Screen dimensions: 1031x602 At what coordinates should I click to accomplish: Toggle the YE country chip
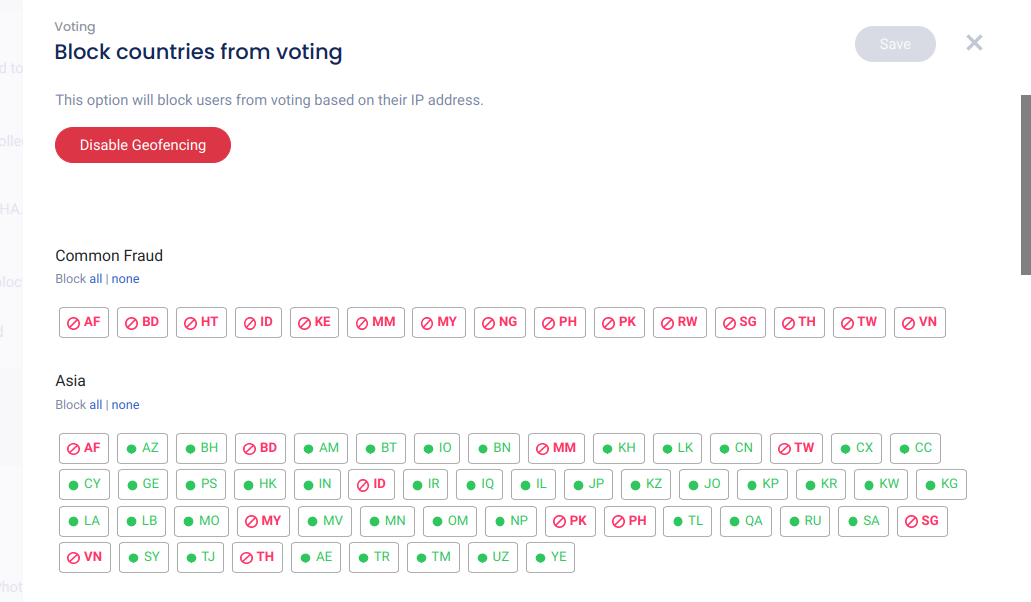click(550, 557)
